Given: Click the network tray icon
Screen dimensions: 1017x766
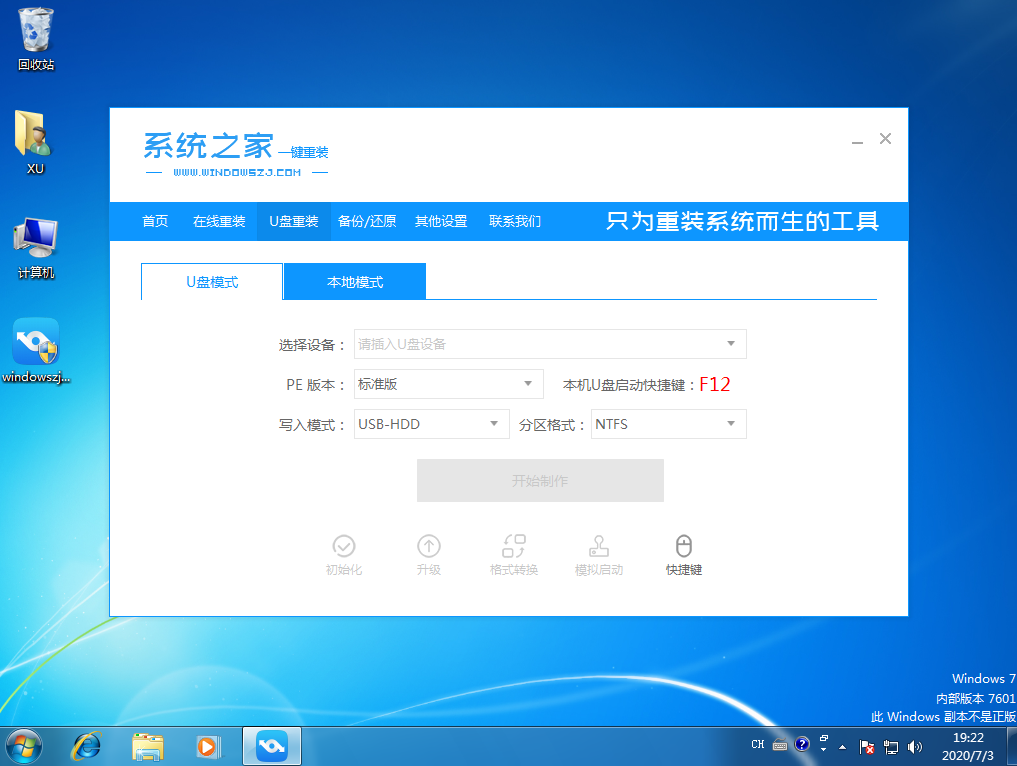Looking at the screenshot, I should 891,747.
